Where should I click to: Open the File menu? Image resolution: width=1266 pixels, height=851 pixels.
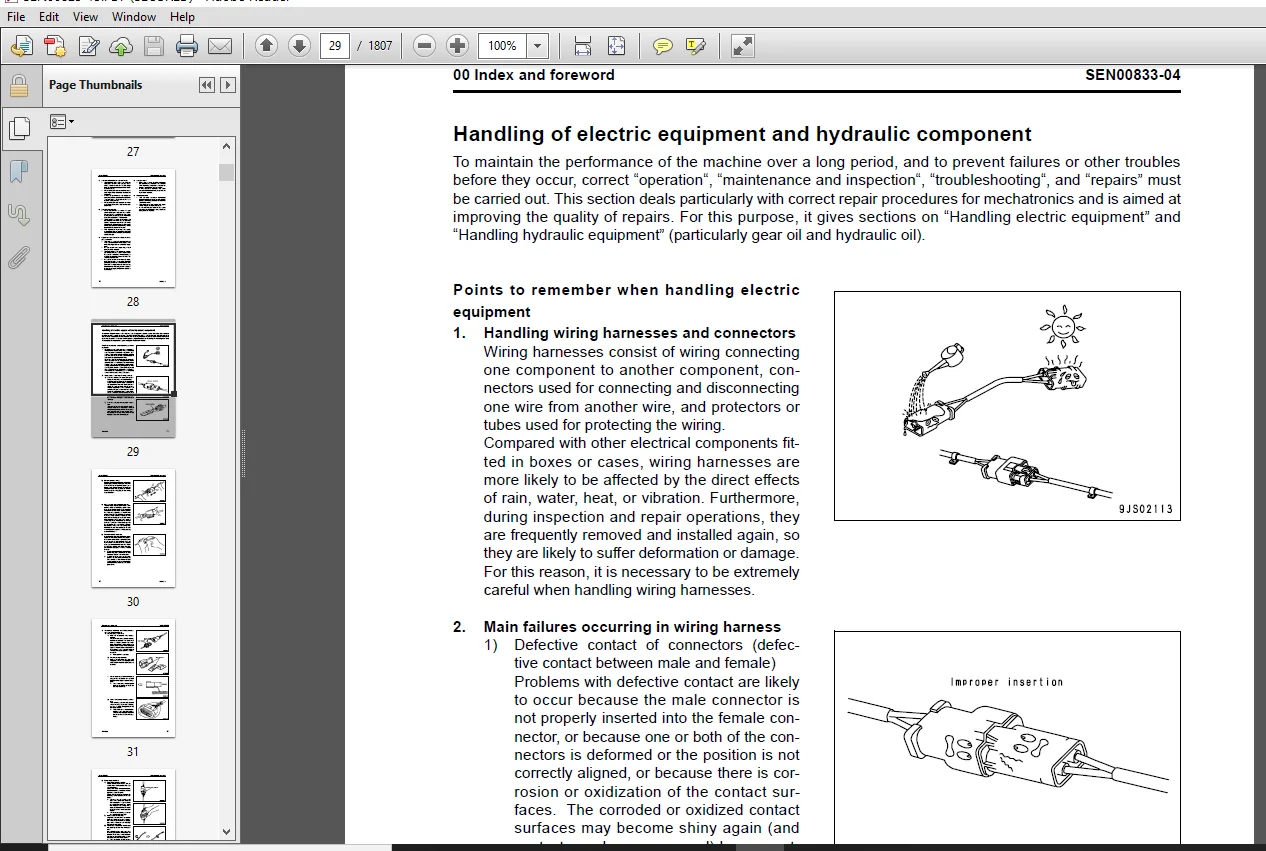[16, 17]
